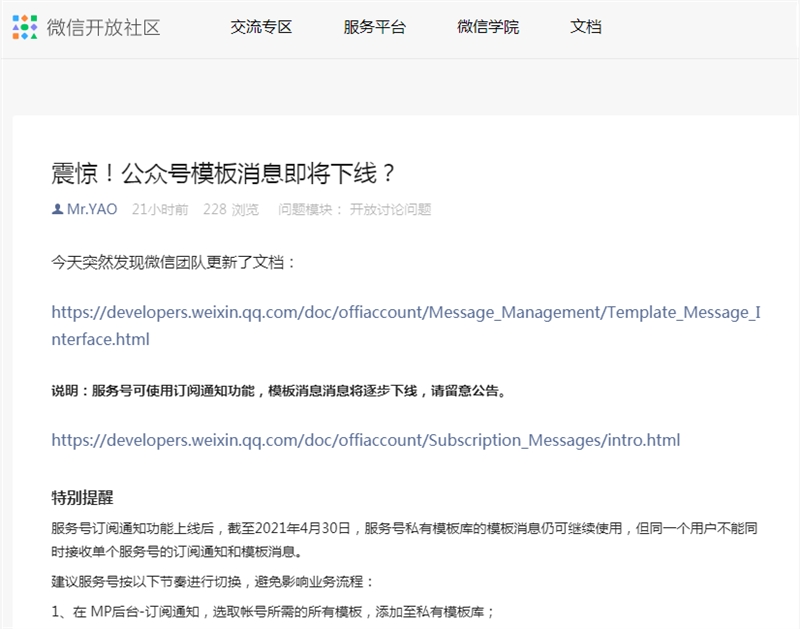
Task: Open the 微信开放社区 home title
Action: pos(104,28)
